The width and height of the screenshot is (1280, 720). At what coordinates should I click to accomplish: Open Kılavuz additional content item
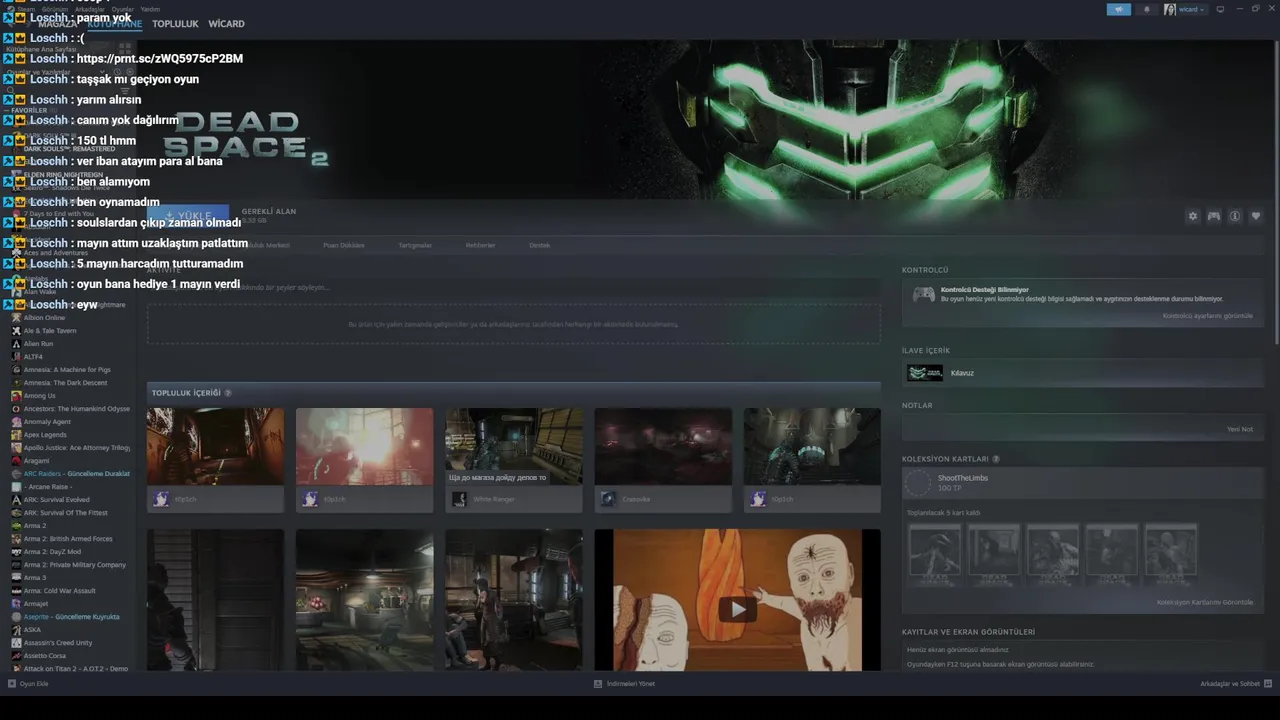pyautogui.click(x=1083, y=373)
